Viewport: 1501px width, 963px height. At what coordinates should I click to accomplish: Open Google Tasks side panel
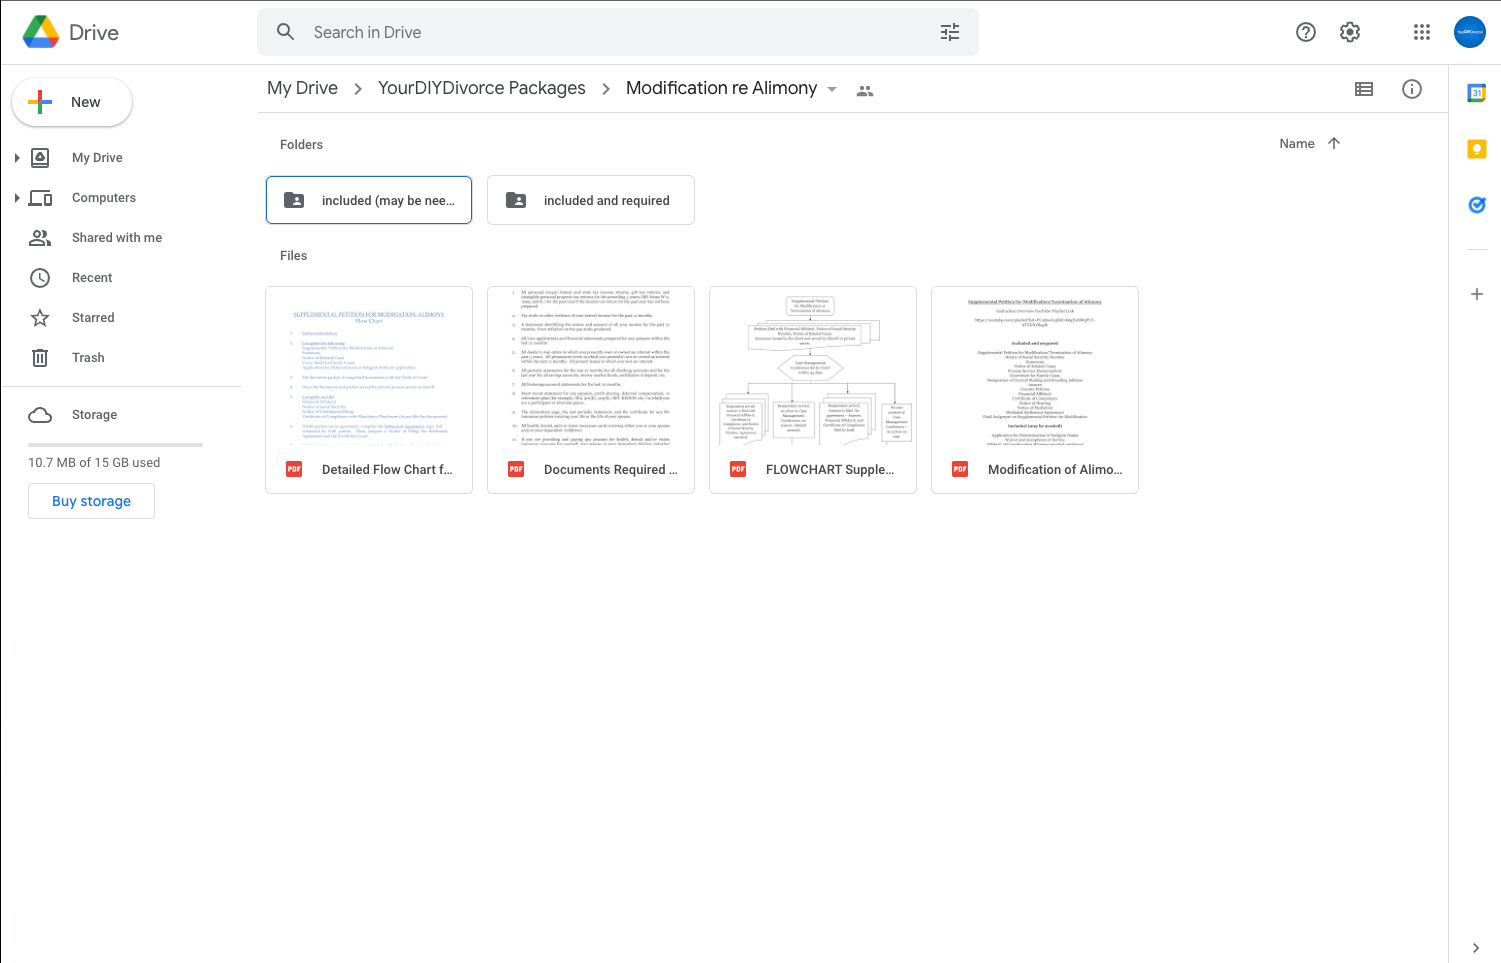click(1477, 205)
